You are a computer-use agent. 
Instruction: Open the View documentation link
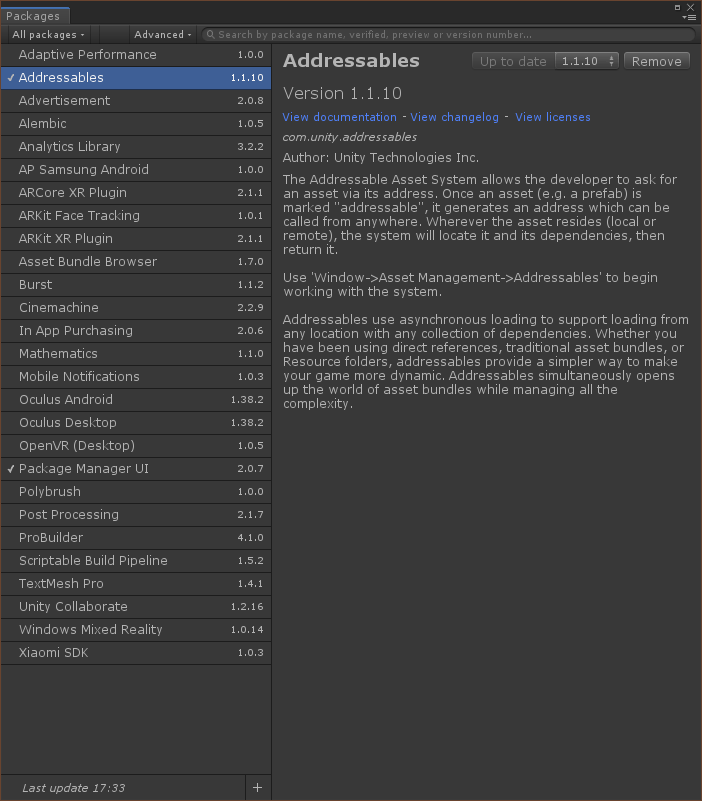pos(339,117)
